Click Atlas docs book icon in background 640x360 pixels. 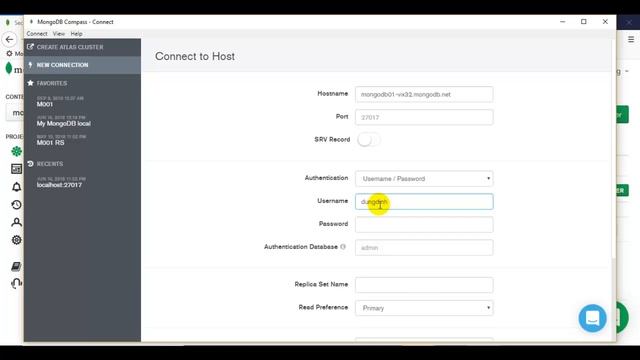[x=16, y=267]
